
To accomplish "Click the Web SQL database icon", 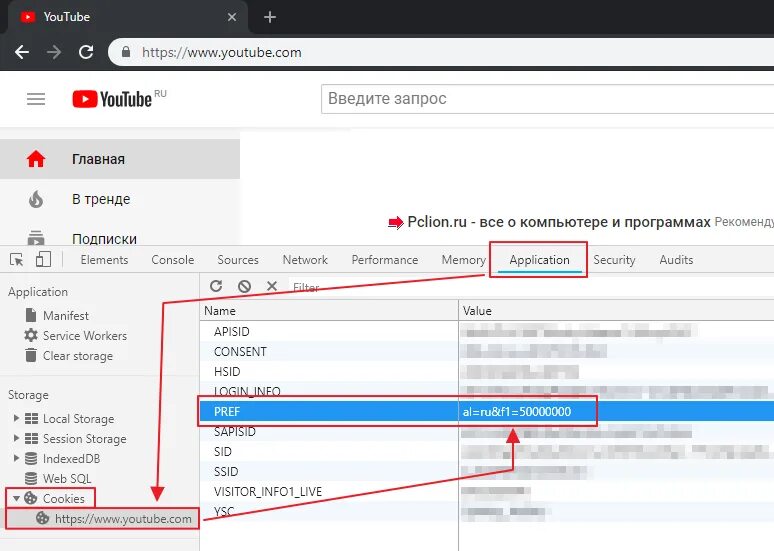I will click(x=31, y=478).
